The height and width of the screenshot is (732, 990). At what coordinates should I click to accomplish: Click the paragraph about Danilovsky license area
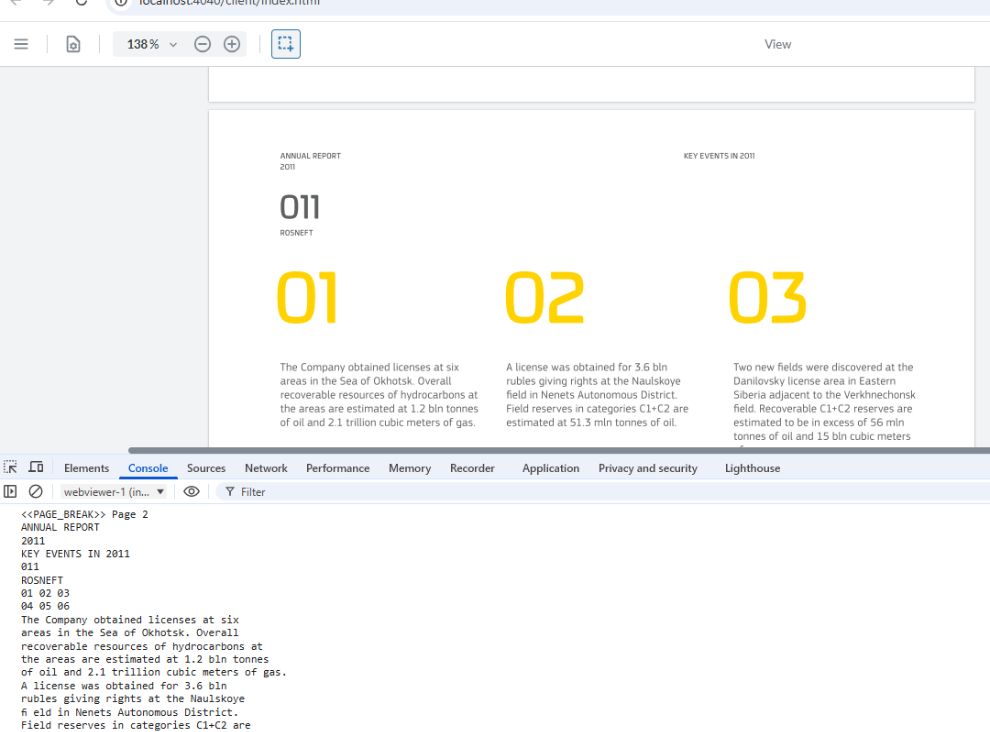pyautogui.click(x=824, y=402)
